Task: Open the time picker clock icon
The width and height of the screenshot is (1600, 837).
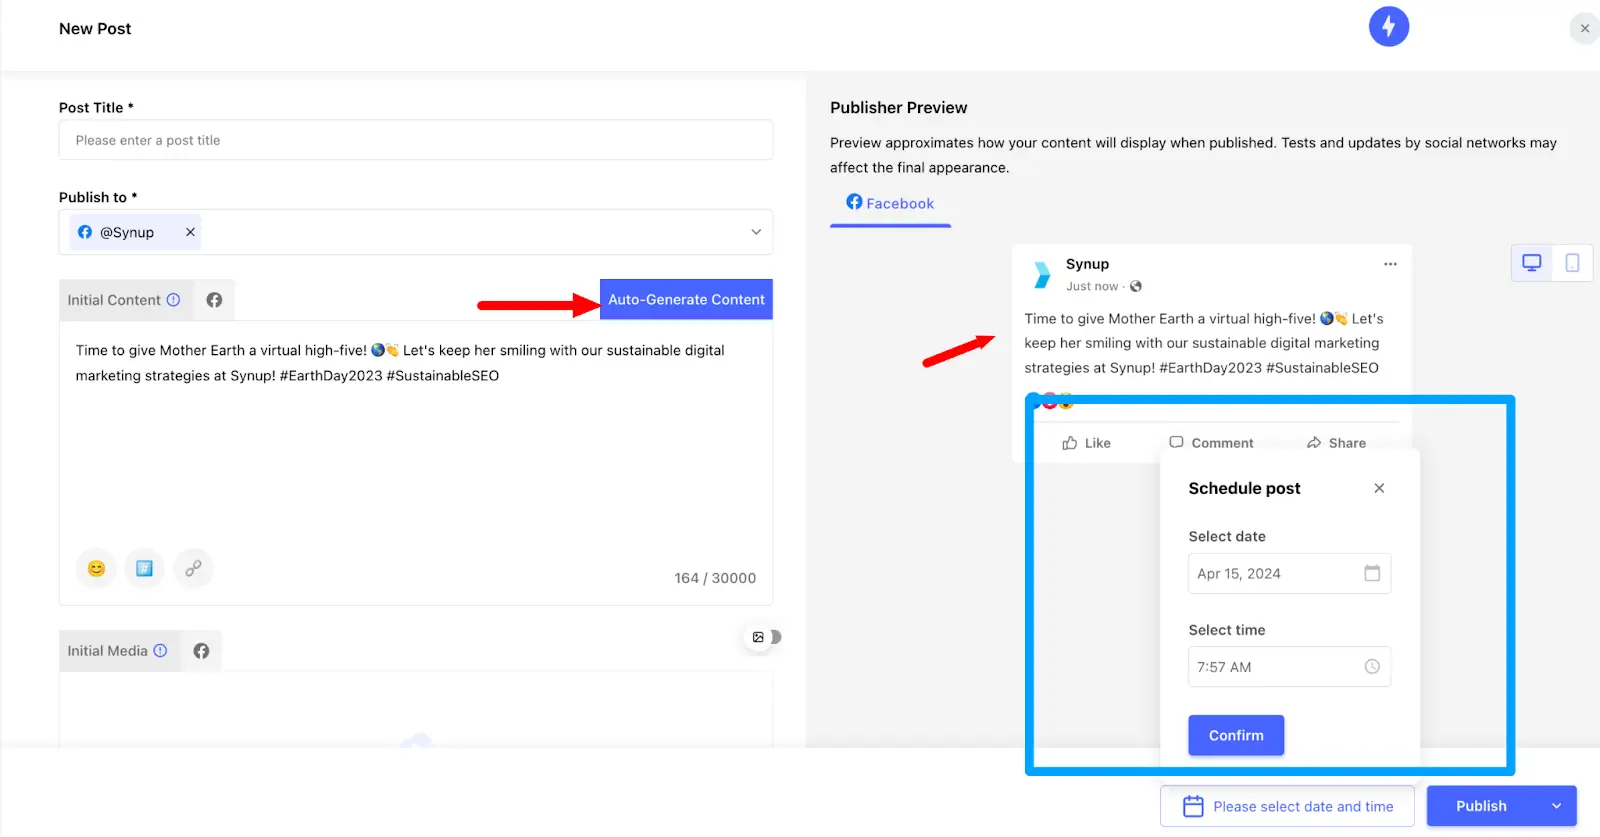Action: (x=1372, y=667)
